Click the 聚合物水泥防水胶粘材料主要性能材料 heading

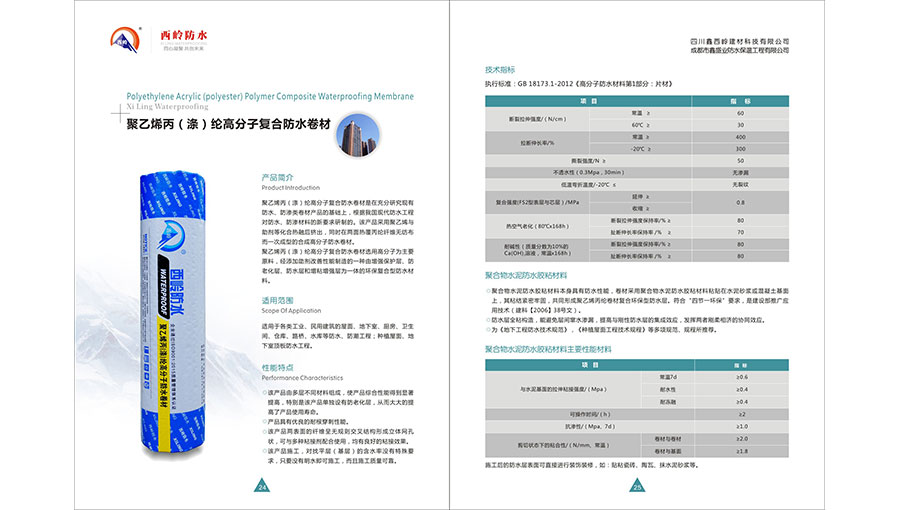coord(548,349)
